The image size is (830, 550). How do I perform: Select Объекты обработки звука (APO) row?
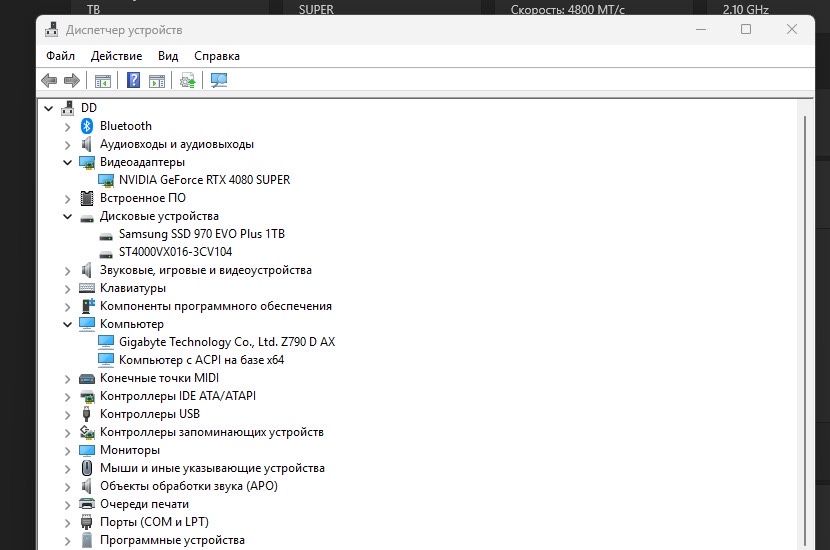click(188, 486)
